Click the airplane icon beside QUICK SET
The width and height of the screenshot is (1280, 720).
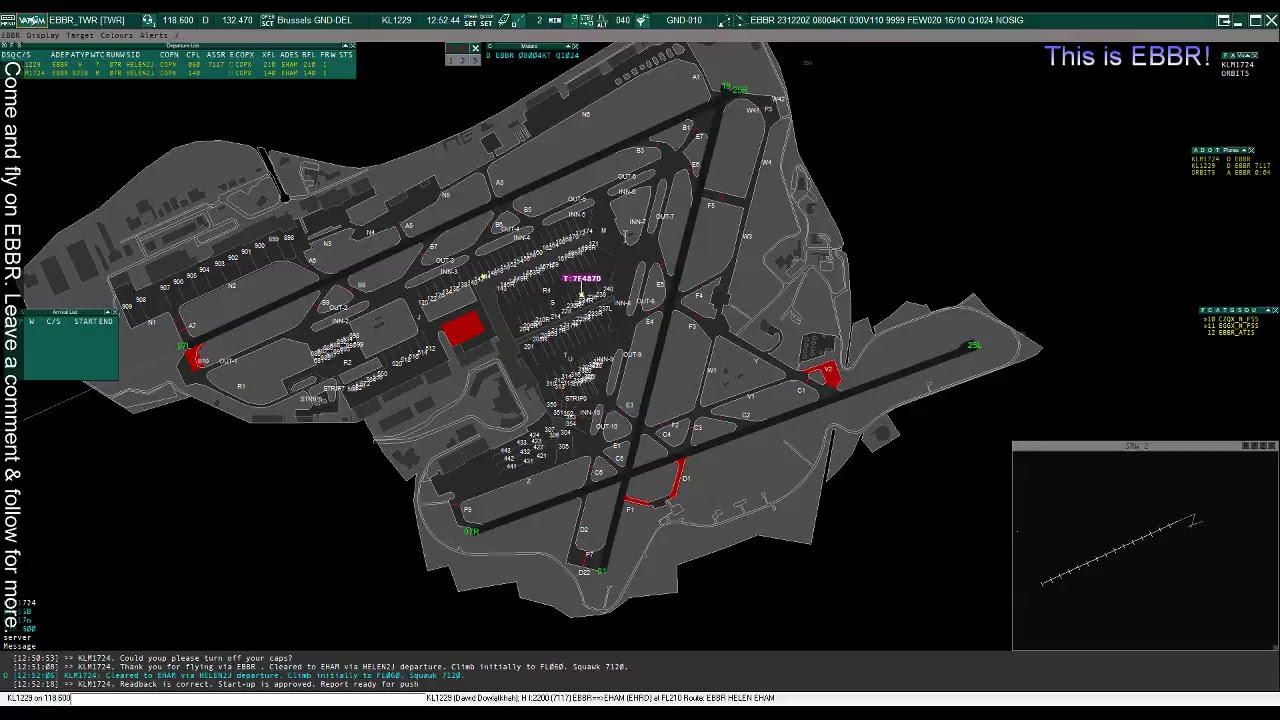pyautogui.click(x=504, y=20)
